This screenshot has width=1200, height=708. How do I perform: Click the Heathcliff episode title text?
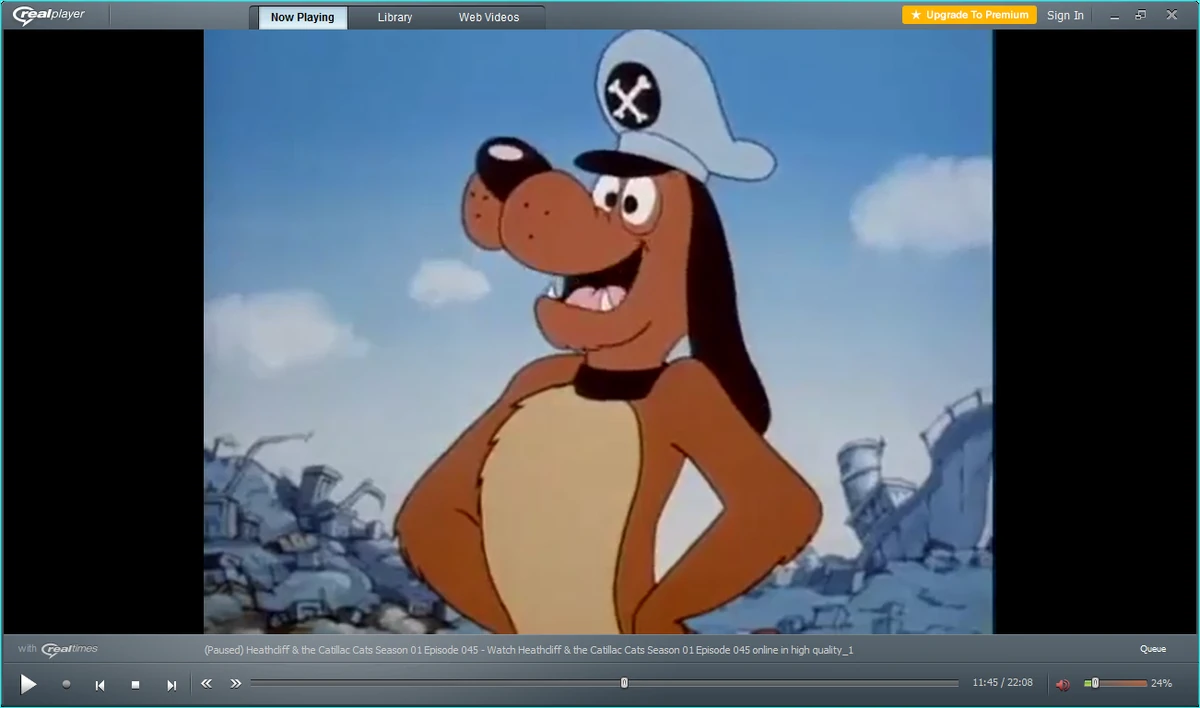(x=527, y=649)
